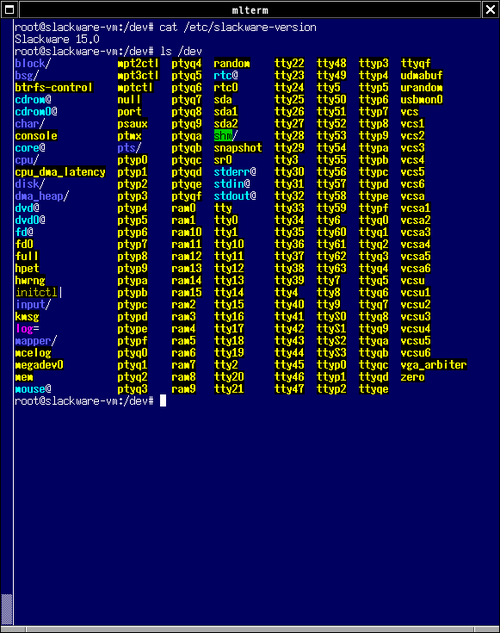Select the green-highlighted shm/ directory entry
Viewport: 500px width, 633px height.
(226, 136)
